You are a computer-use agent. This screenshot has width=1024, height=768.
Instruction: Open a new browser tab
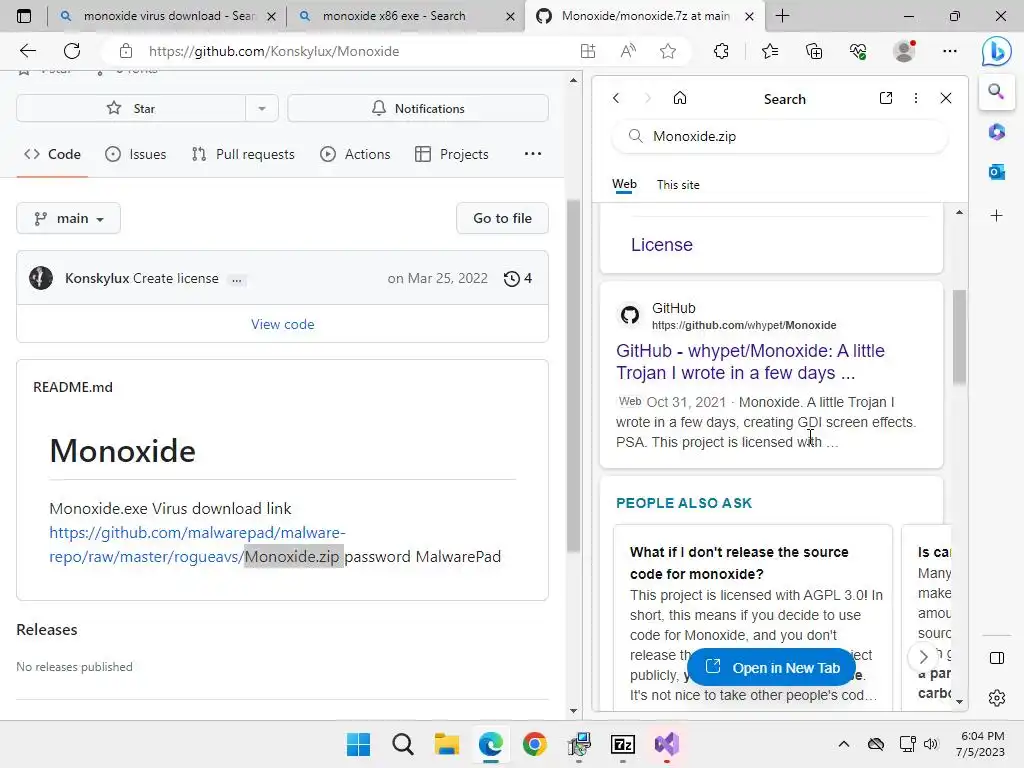click(782, 16)
